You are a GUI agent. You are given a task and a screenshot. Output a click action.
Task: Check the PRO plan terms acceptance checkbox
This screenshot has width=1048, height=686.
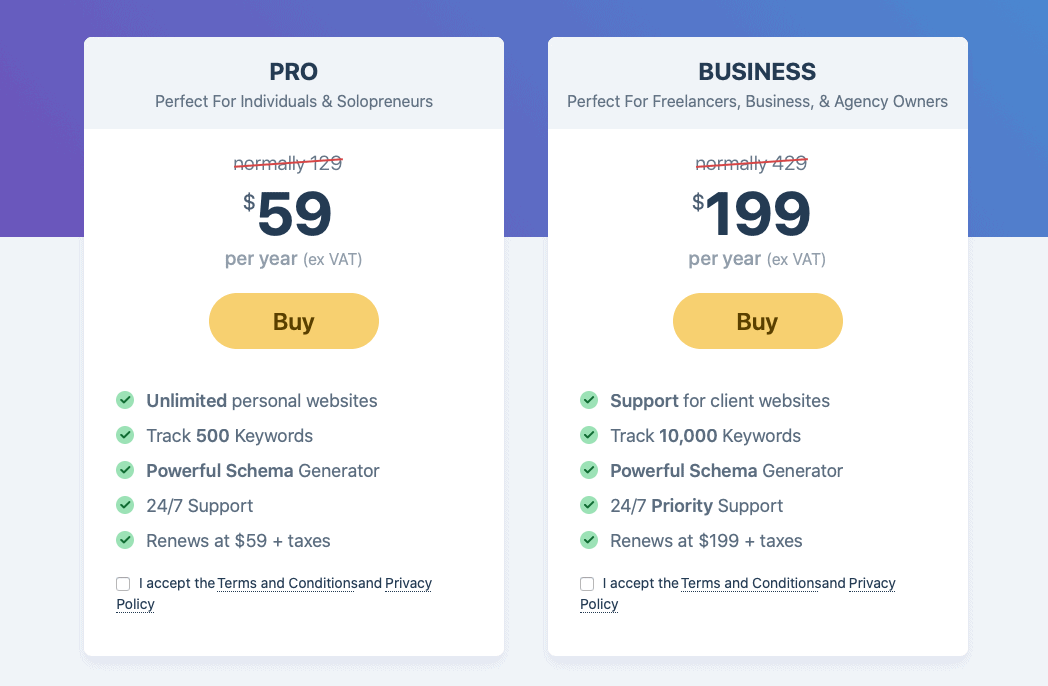[123, 584]
